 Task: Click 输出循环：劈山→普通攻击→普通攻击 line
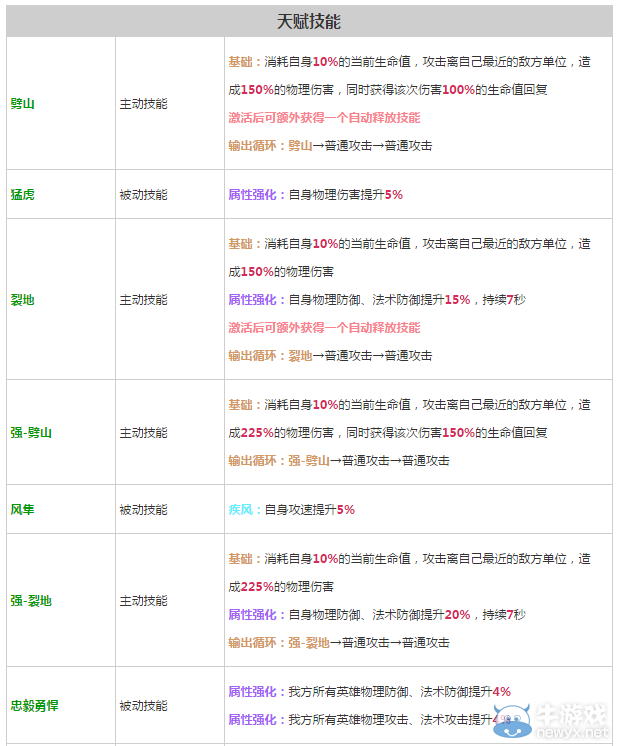[330, 146]
